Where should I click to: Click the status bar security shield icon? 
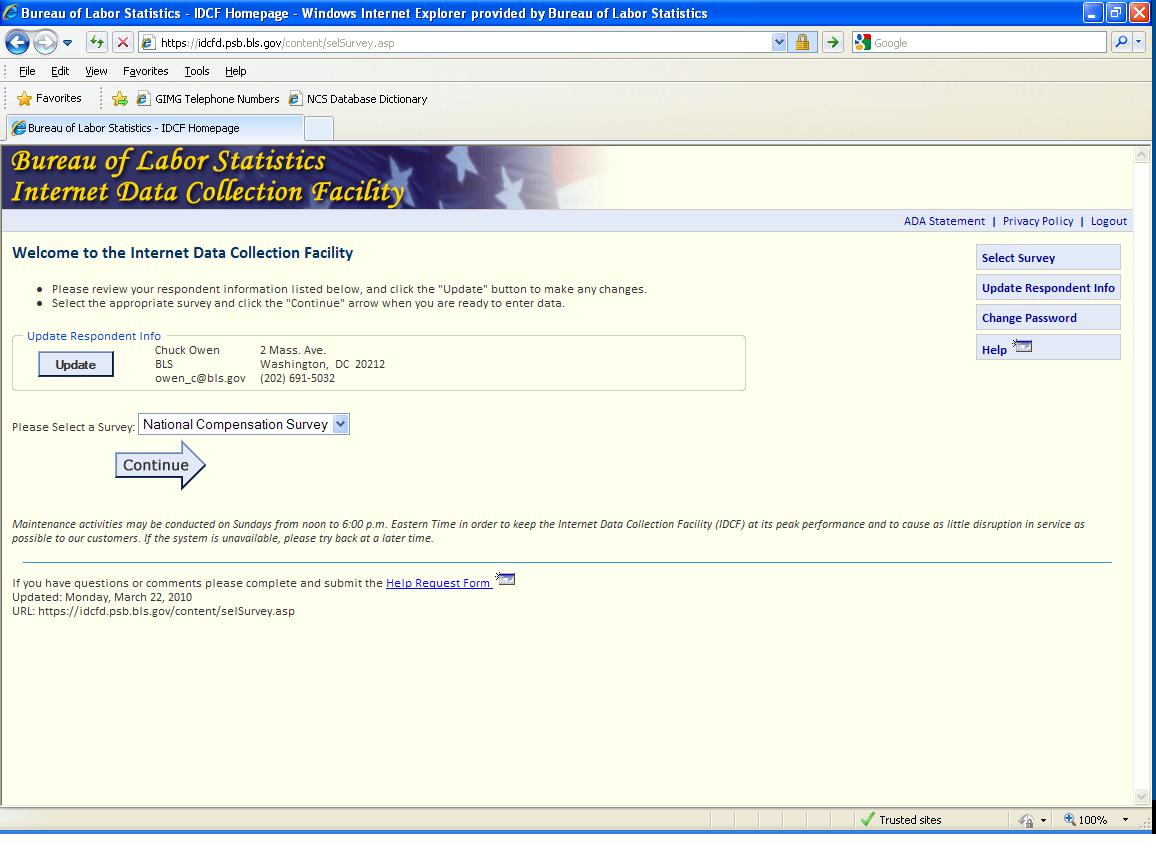click(x=1026, y=821)
